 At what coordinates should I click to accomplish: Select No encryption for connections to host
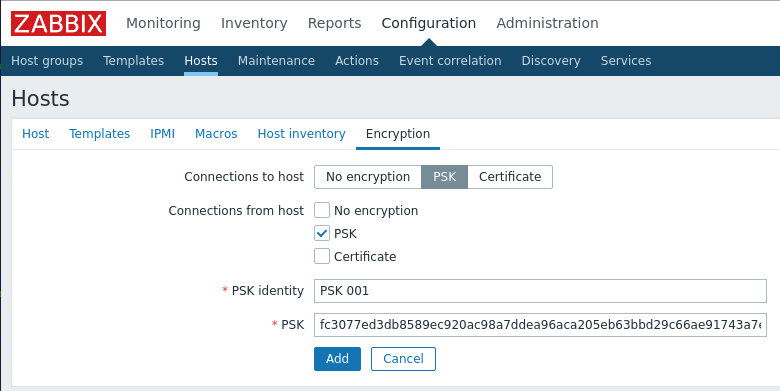tap(368, 177)
